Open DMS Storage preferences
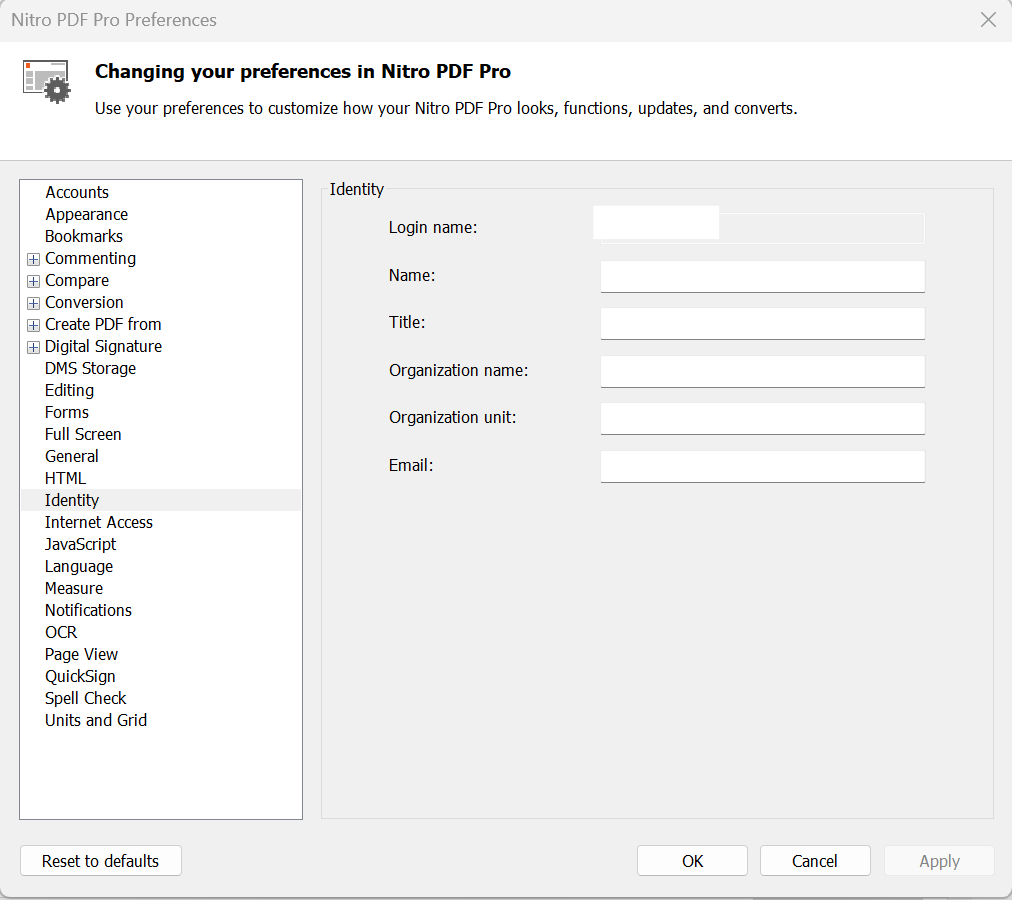1012x900 pixels. [x=90, y=368]
